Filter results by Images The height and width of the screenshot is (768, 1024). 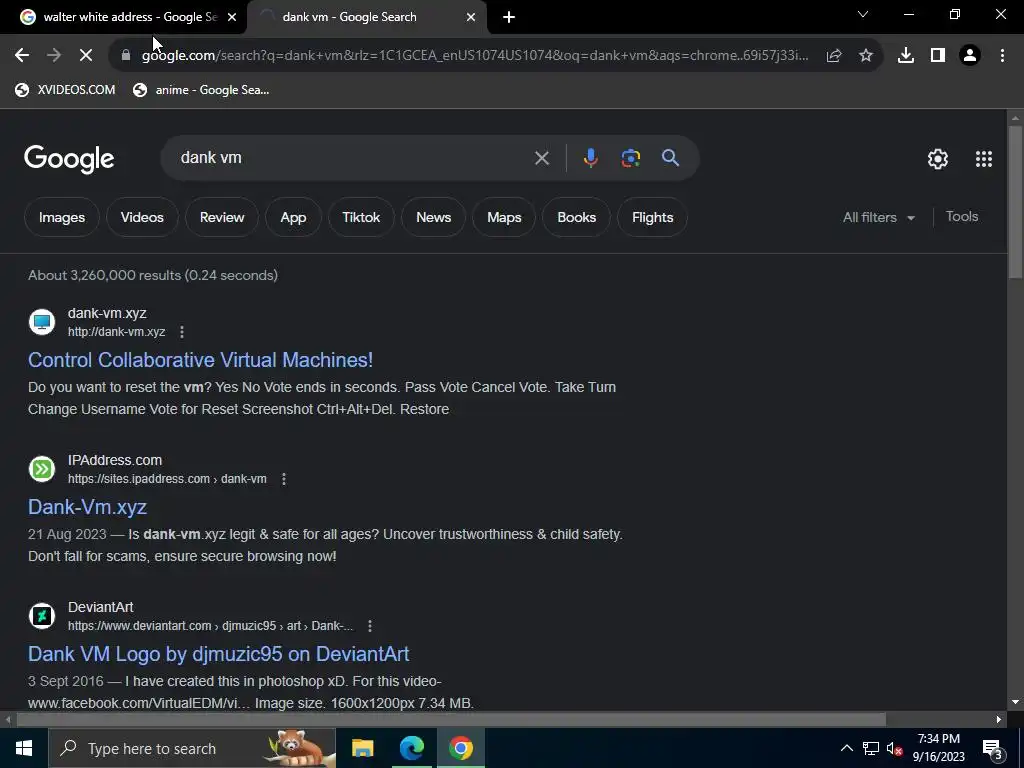point(61,217)
